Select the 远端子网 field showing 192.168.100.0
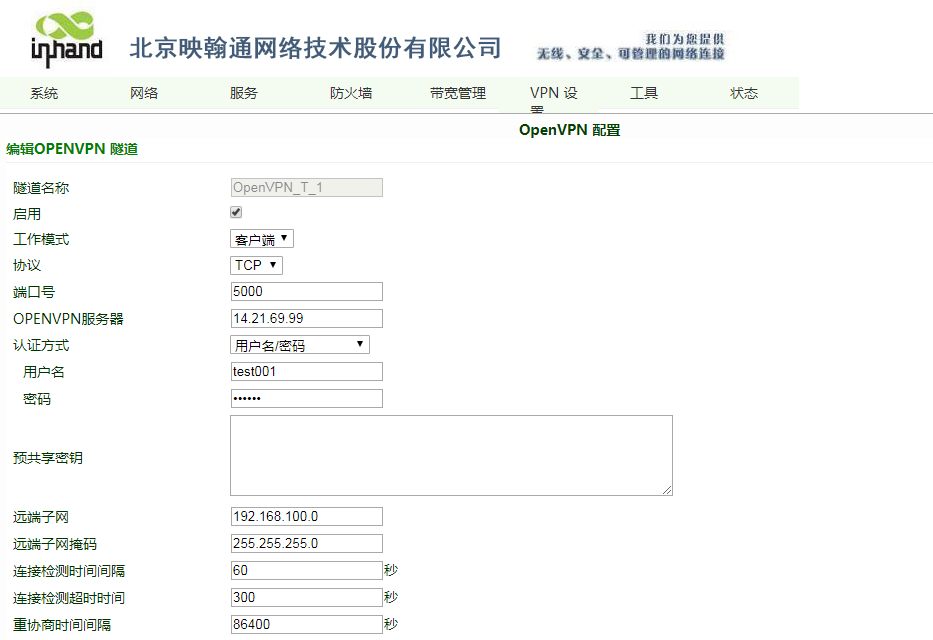This screenshot has height=640, width=933. (x=305, y=516)
